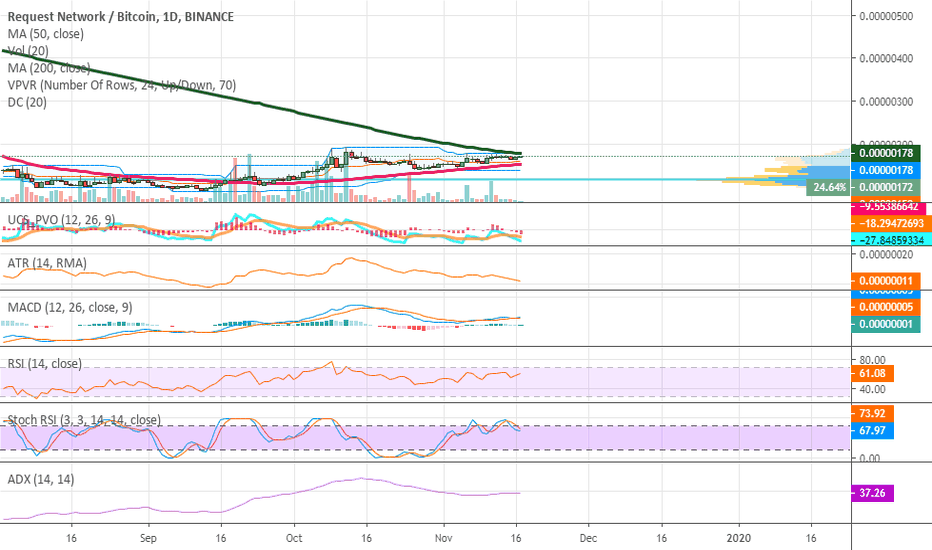The height and width of the screenshot is (550, 932).
Task: Click the 80.00 RSI axis value
Action: point(872,360)
